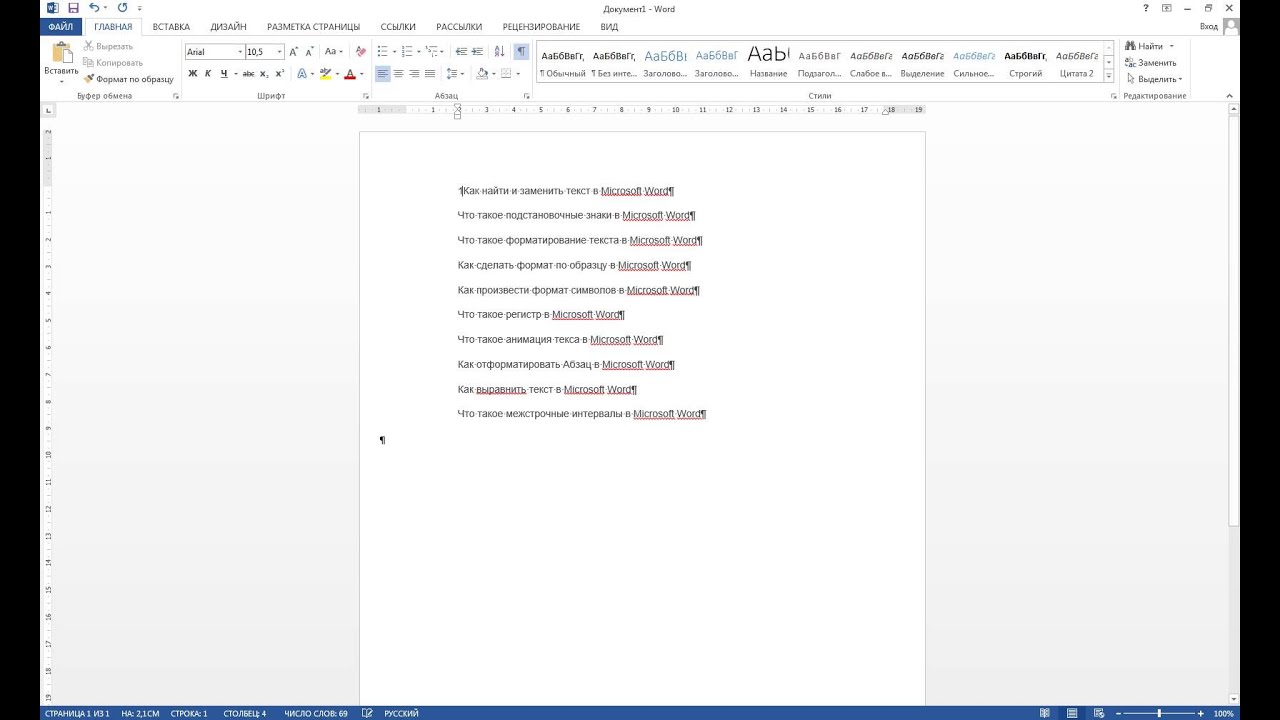Increase font size with the large A icon

coord(294,52)
